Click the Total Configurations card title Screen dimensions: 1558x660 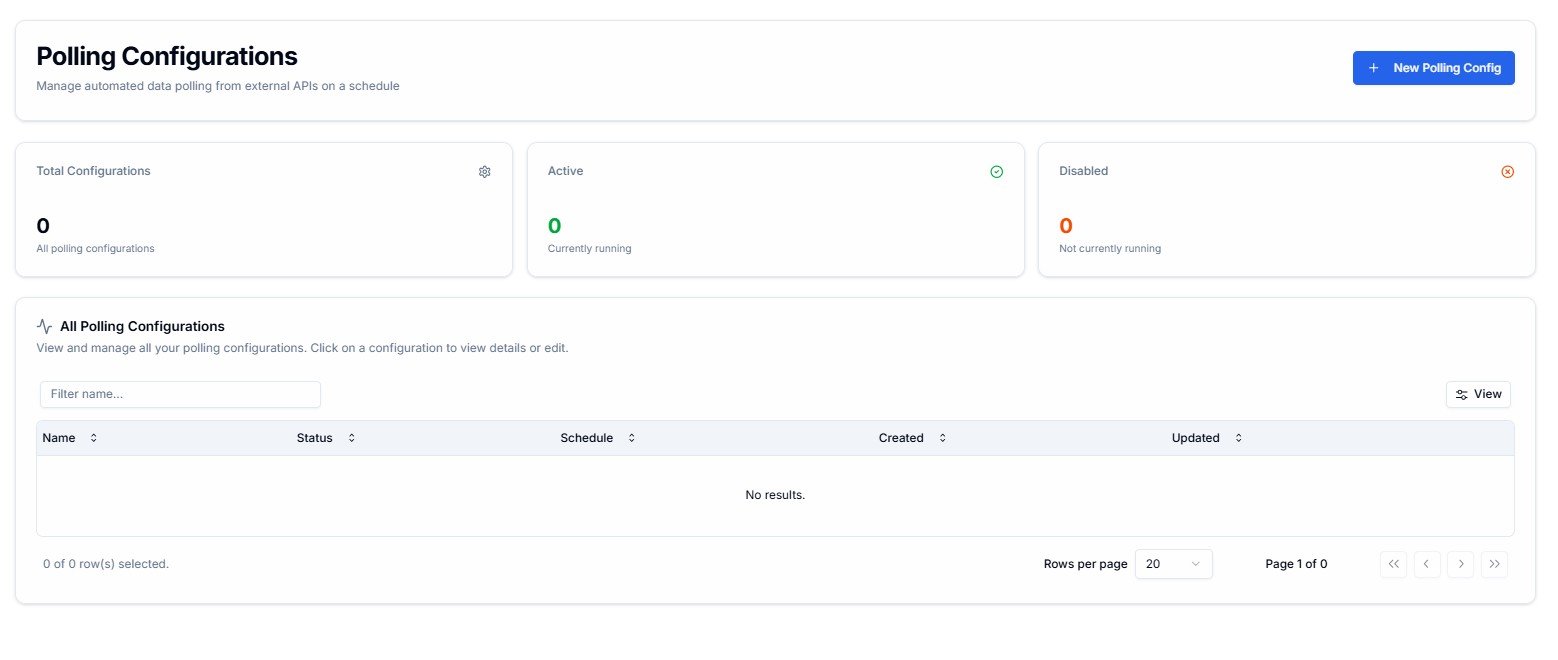coord(93,171)
